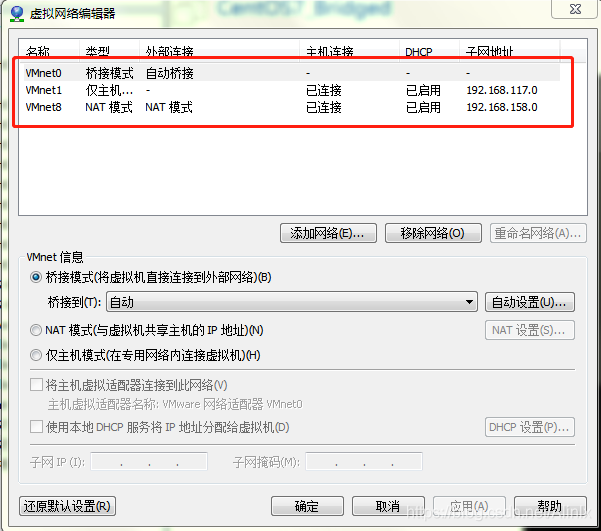601x531 pixels.
Task: Toggle 使用本地 DHCP 服务 checkbox
Action: coord(36,427)
